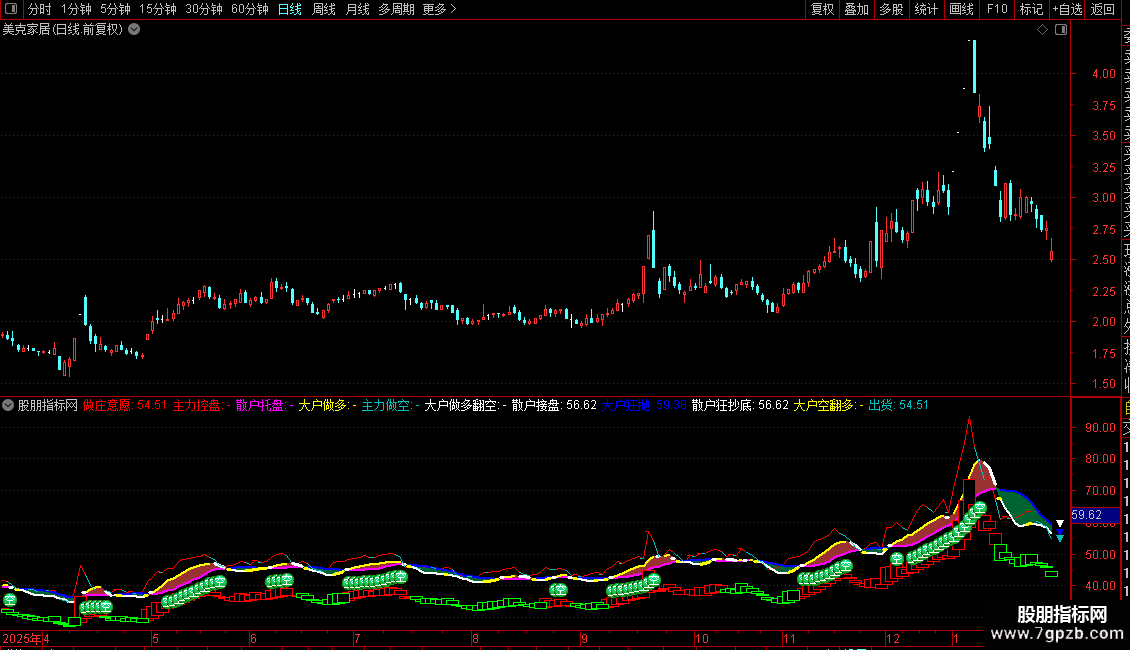
Task: Click the 主力控盘 indicator label
Action: click(201, 405)
